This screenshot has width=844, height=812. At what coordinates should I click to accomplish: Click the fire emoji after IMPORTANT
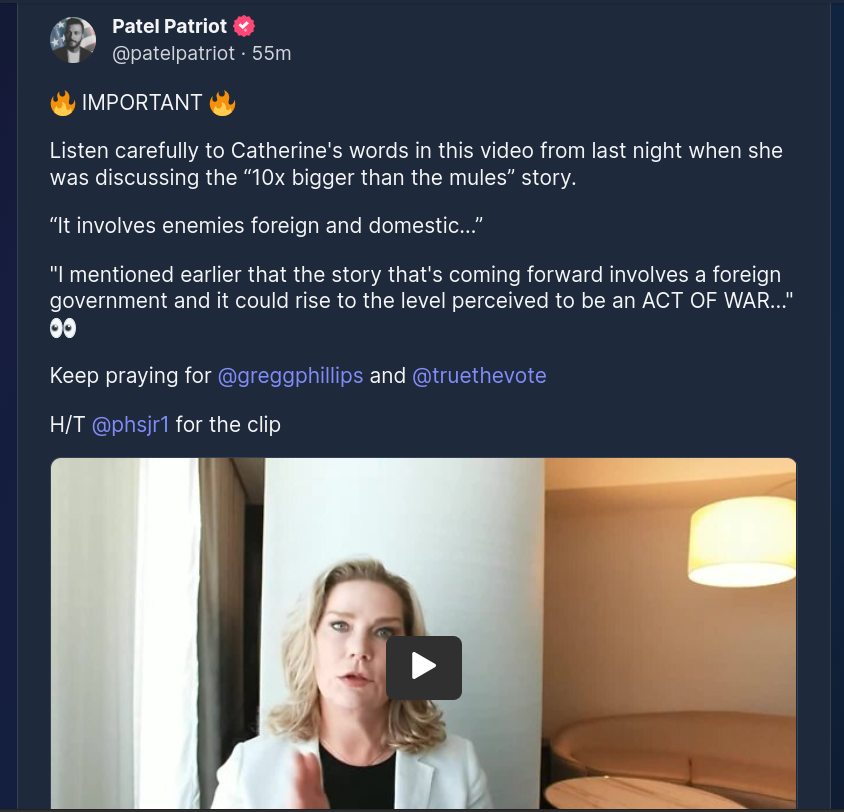[x=222, y=102]
